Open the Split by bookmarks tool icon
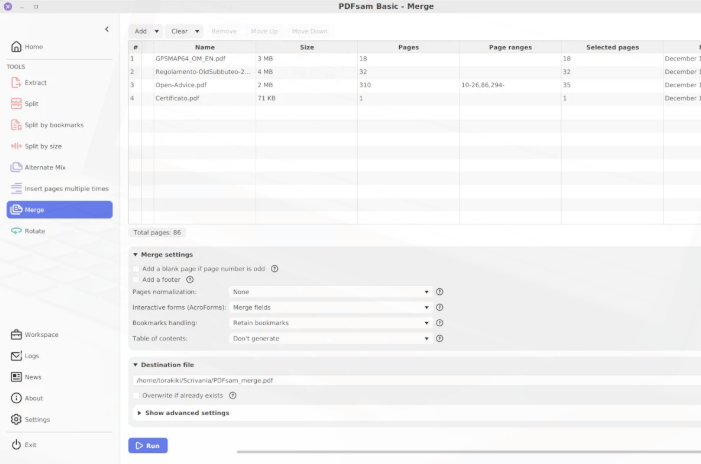 [16, 125]
